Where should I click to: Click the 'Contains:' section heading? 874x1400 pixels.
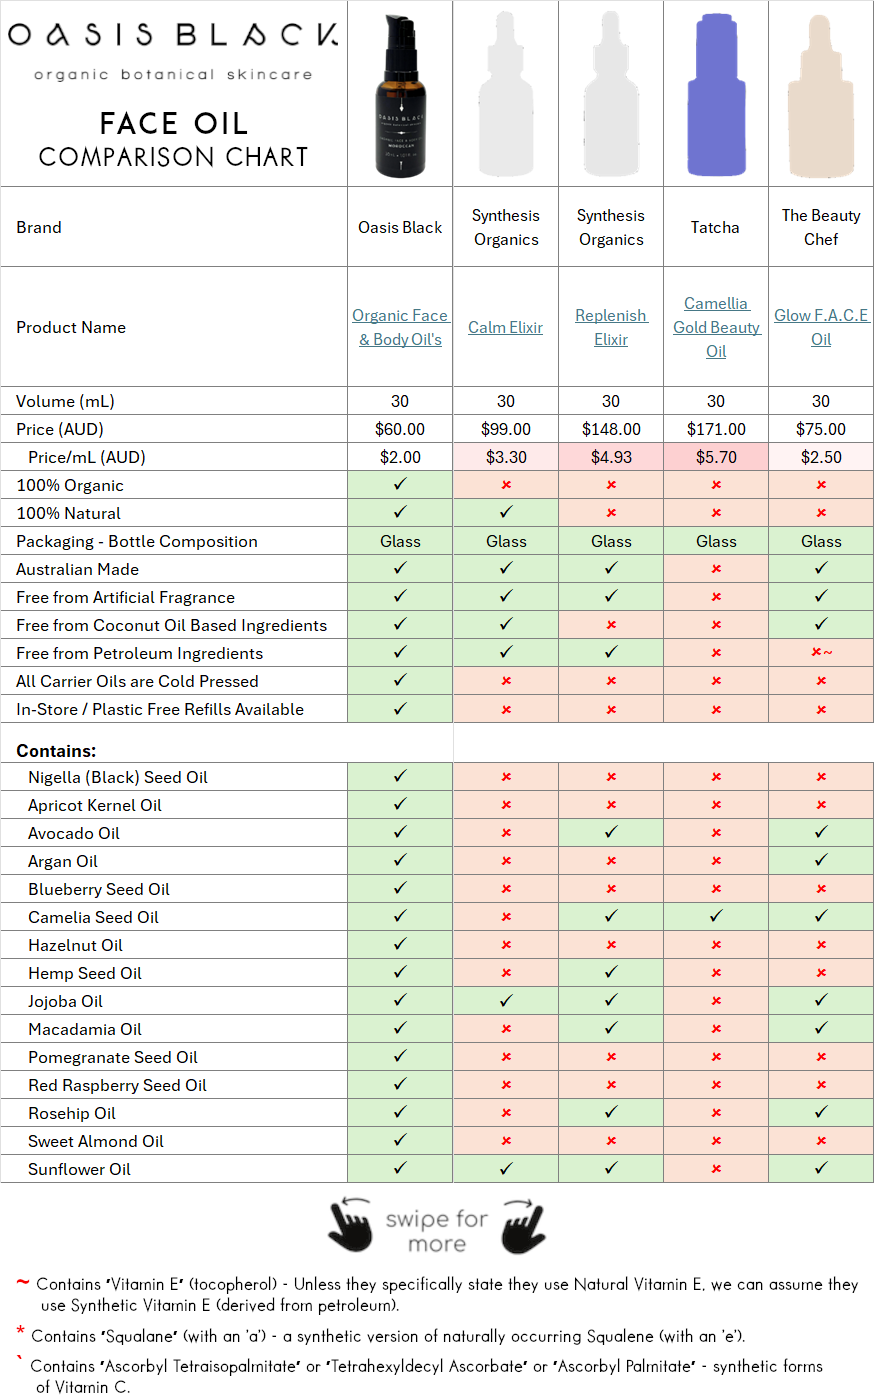(56, 750)
